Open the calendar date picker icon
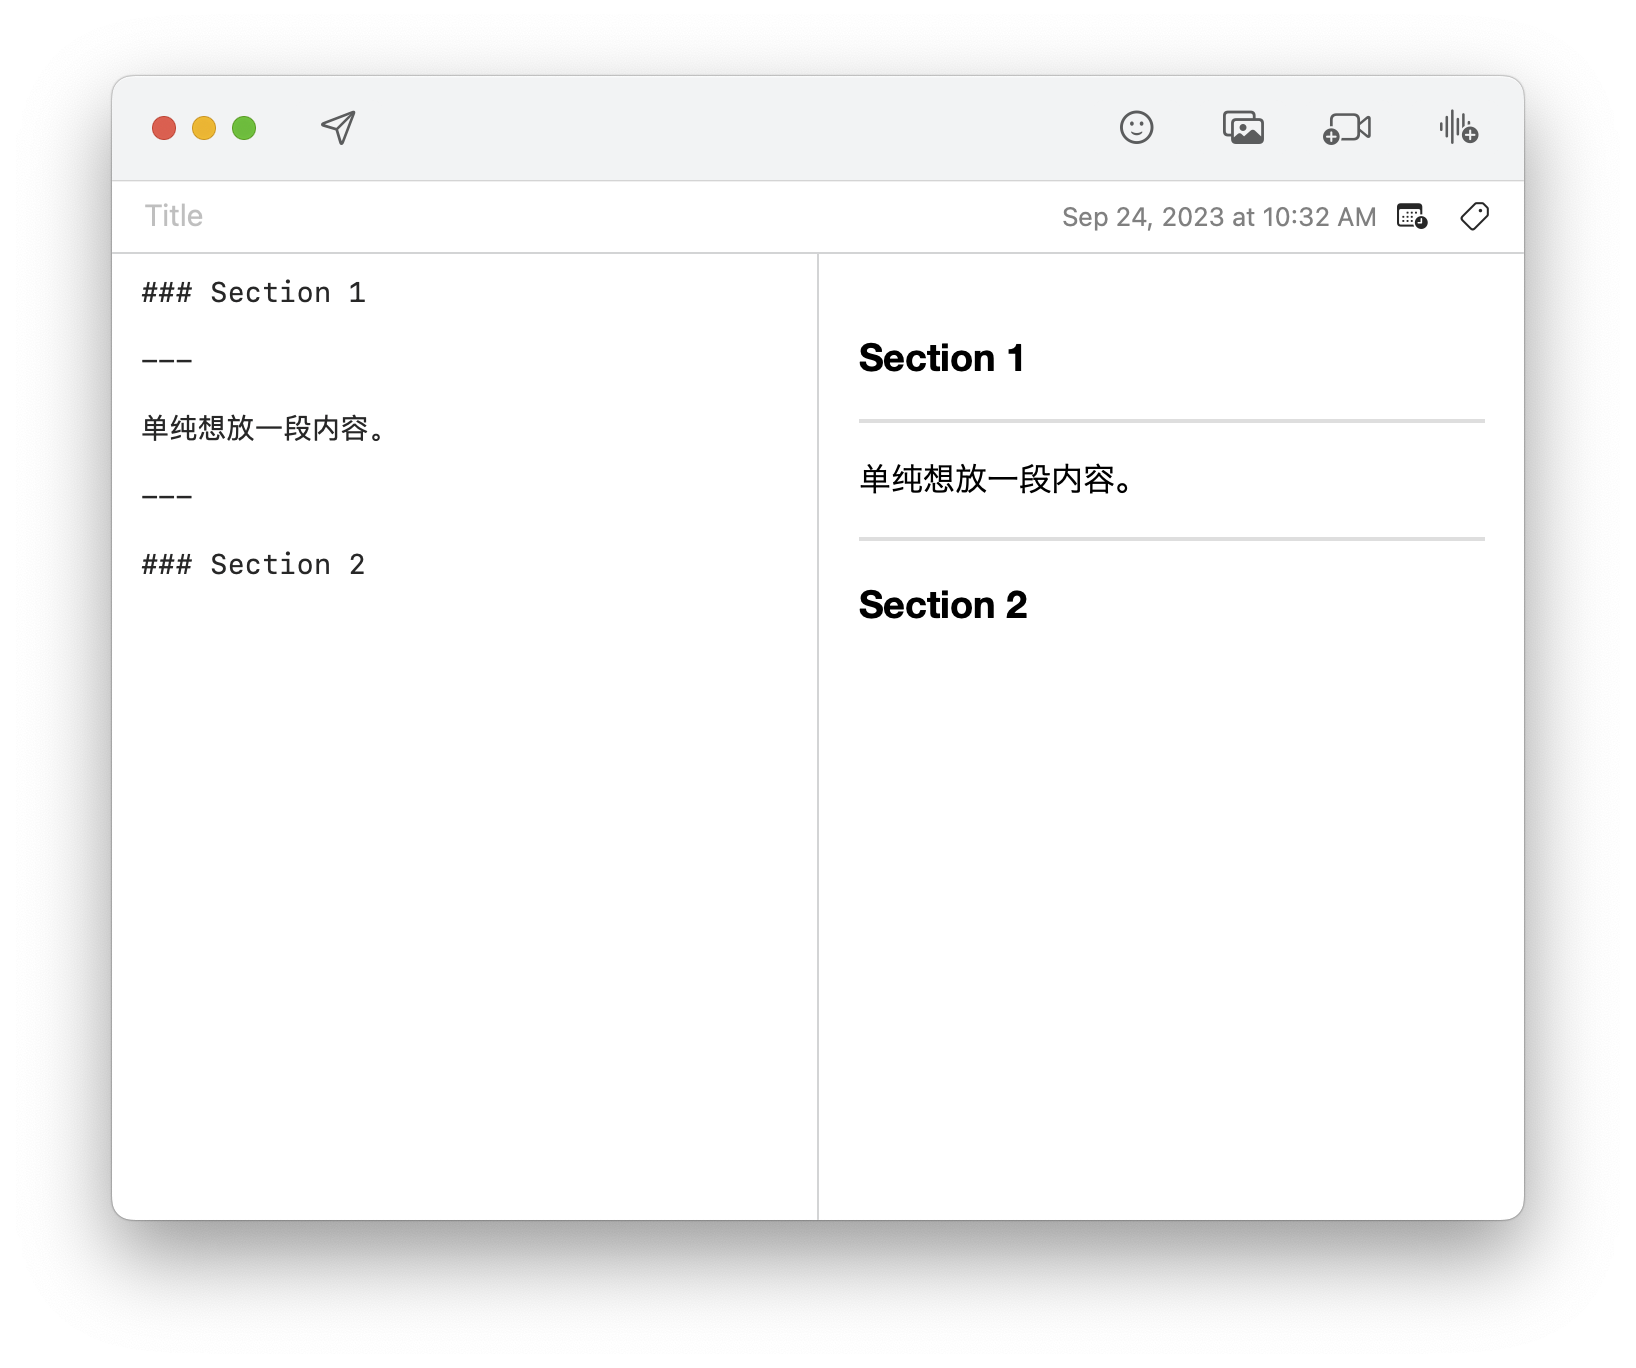The width and height of the screenshot is (1636, 1368). click(x=1411, y=216)
